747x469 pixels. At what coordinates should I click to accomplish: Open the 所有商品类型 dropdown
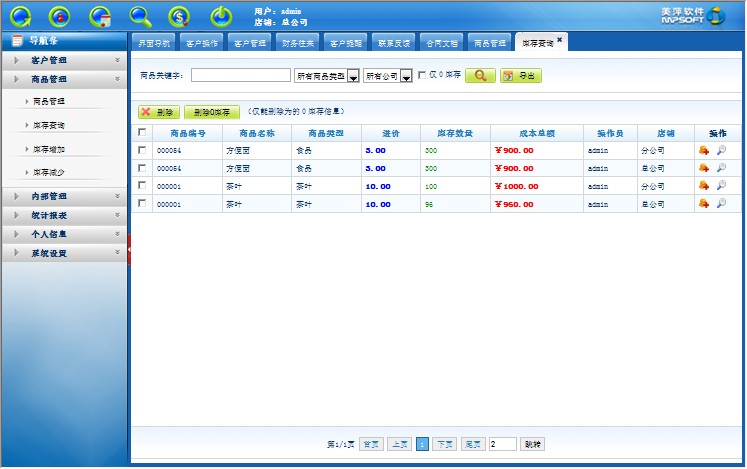pos(353,77)
